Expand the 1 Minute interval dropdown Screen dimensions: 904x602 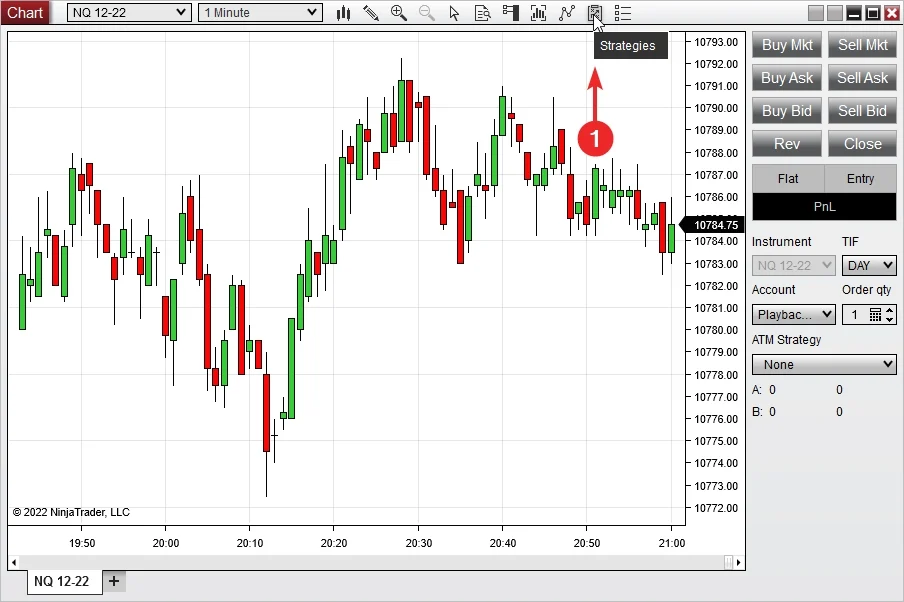click(x=259, y=13)
